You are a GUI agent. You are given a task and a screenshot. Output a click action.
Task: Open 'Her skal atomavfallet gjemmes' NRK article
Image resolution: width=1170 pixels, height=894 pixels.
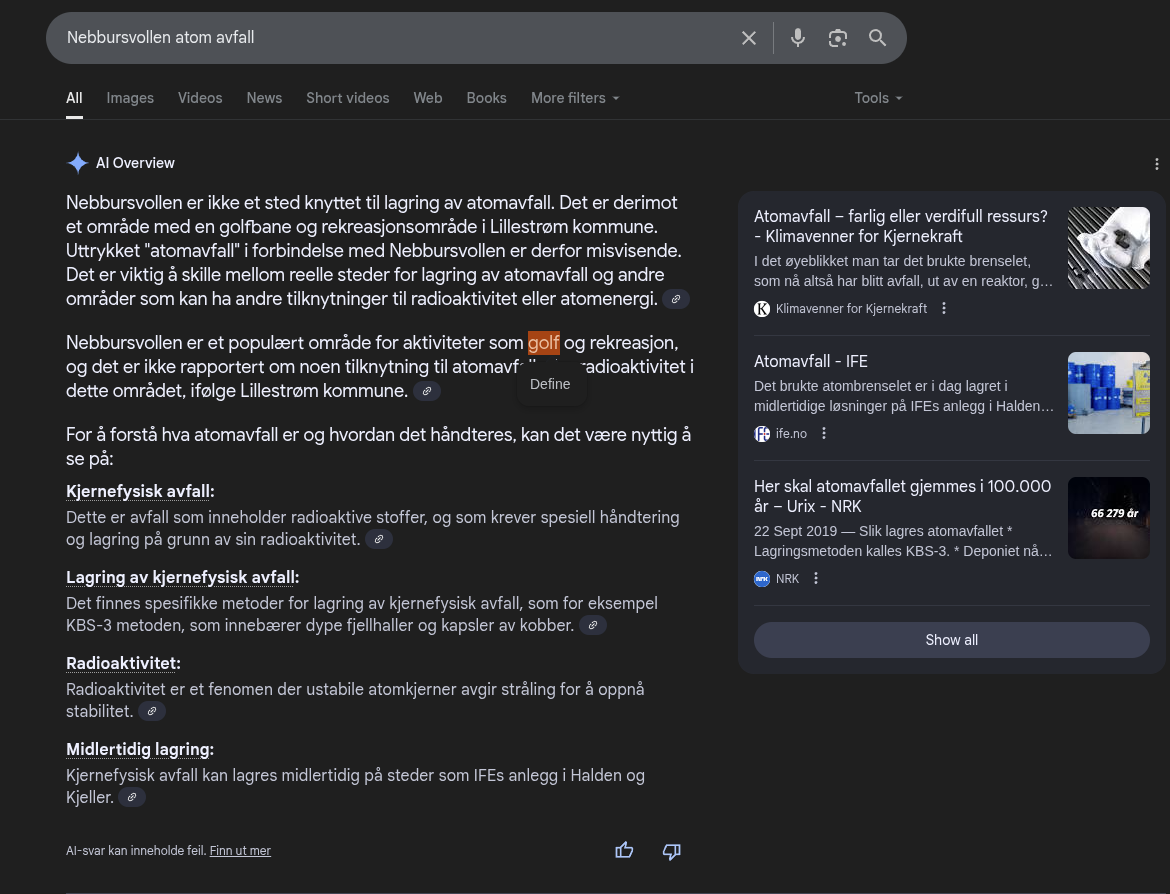(x=902, y=496)
